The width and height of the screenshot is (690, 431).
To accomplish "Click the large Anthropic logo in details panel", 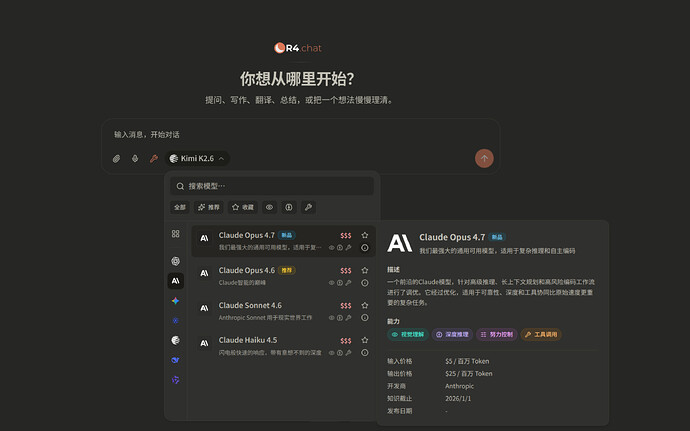I will 400,243.
